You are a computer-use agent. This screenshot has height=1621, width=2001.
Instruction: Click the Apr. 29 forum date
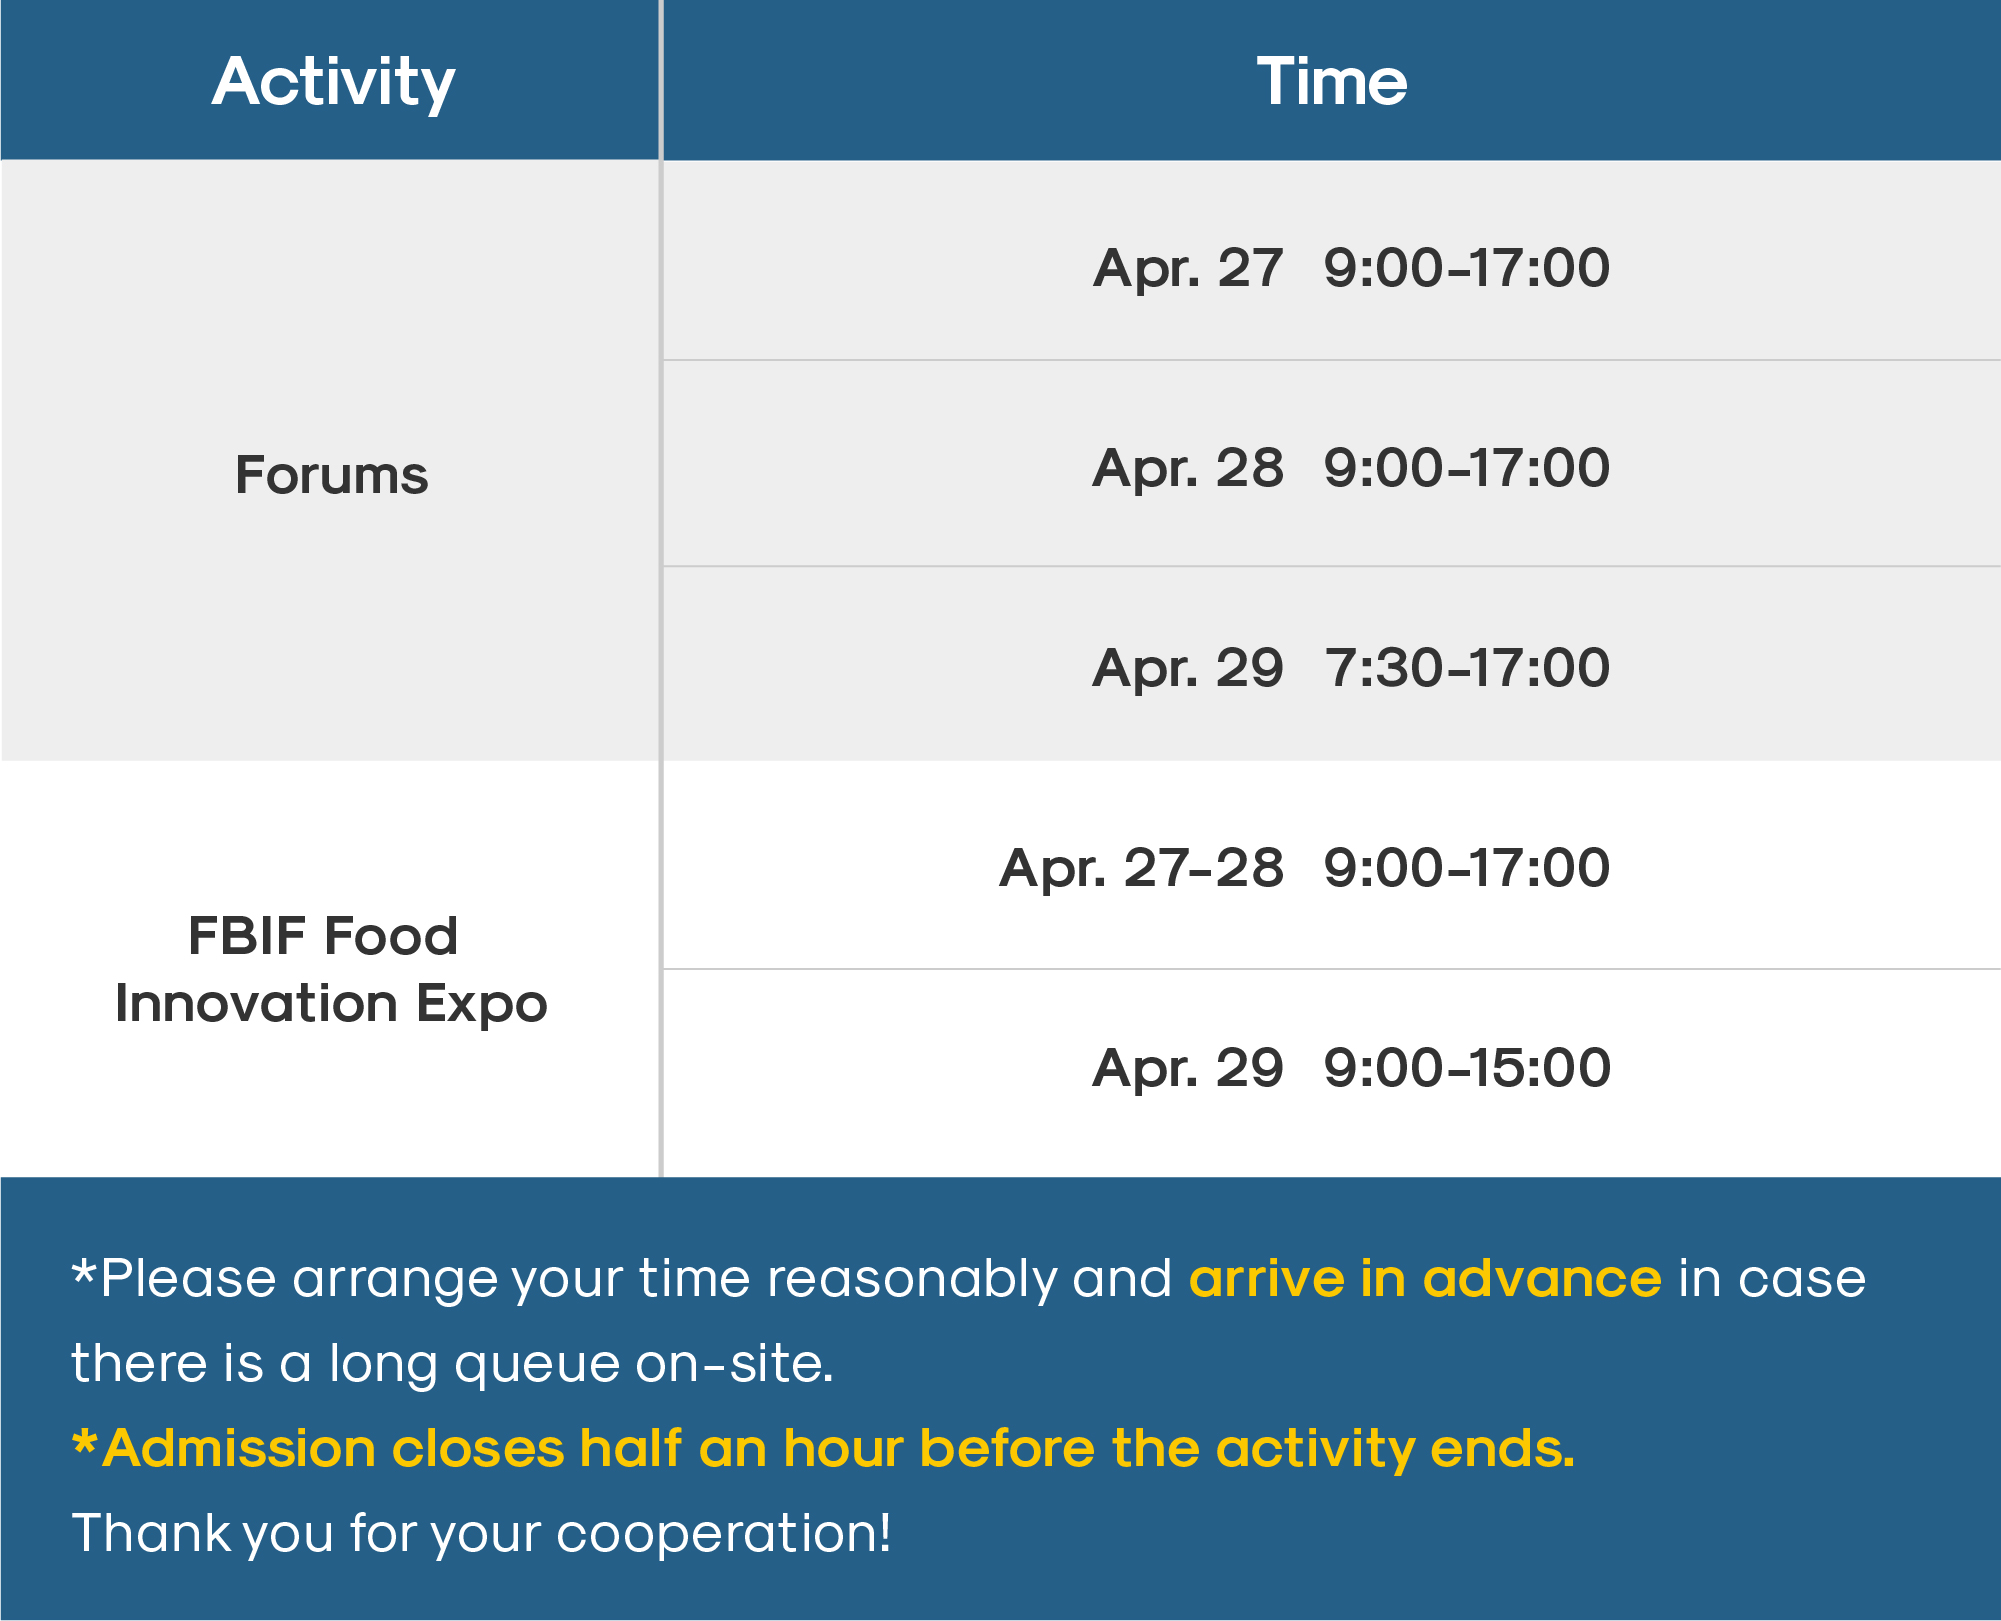pyautogui.click(x=1188, y=668)
